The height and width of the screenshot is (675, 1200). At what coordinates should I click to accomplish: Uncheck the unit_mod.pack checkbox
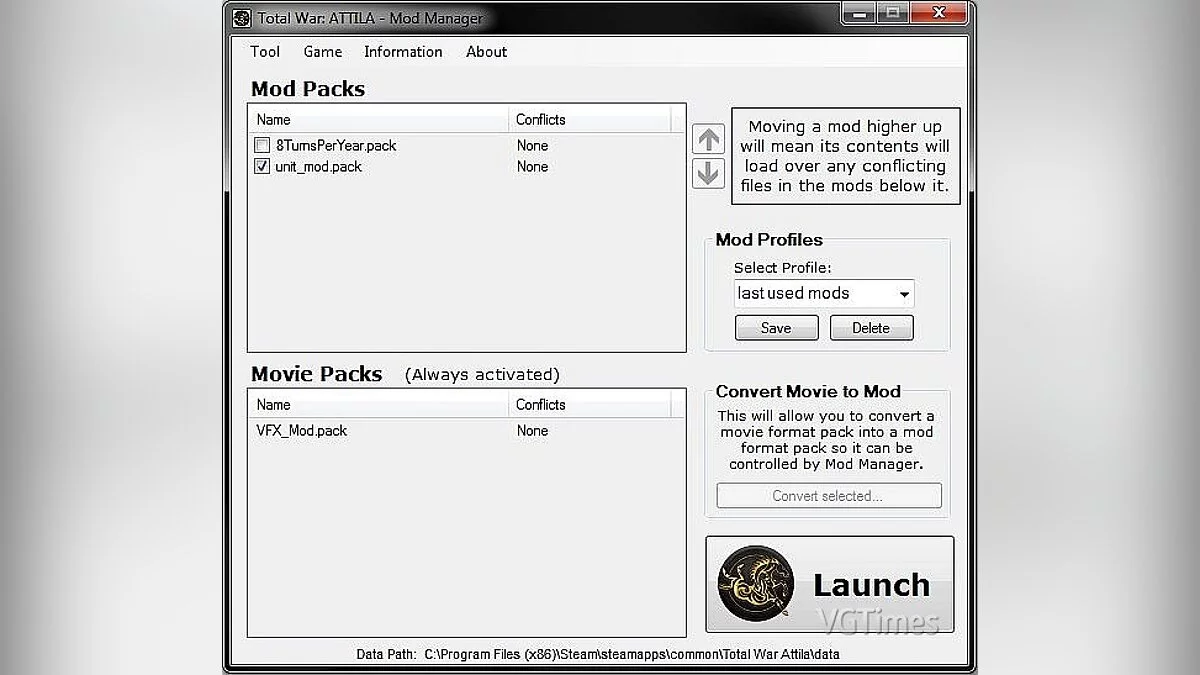click(x=262, y=167)
